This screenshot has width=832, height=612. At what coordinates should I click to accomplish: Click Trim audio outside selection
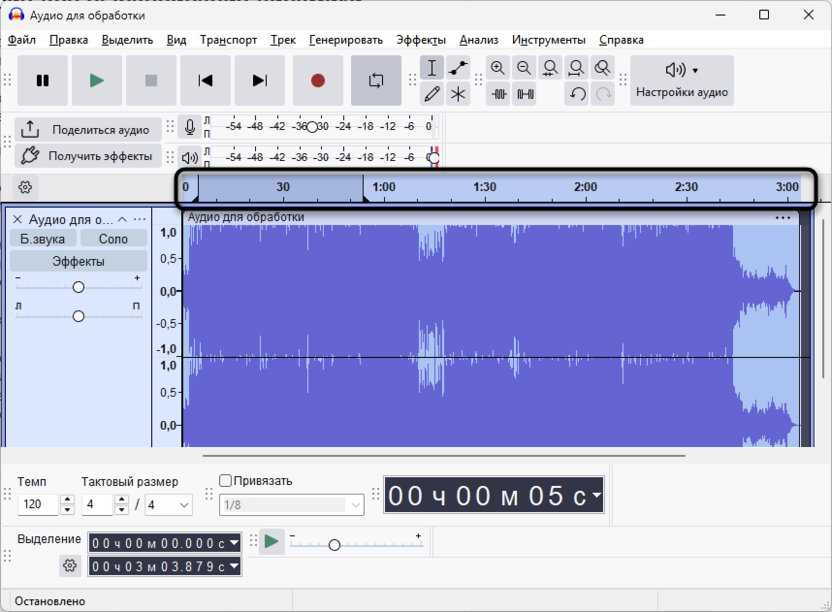coord(500,93)
